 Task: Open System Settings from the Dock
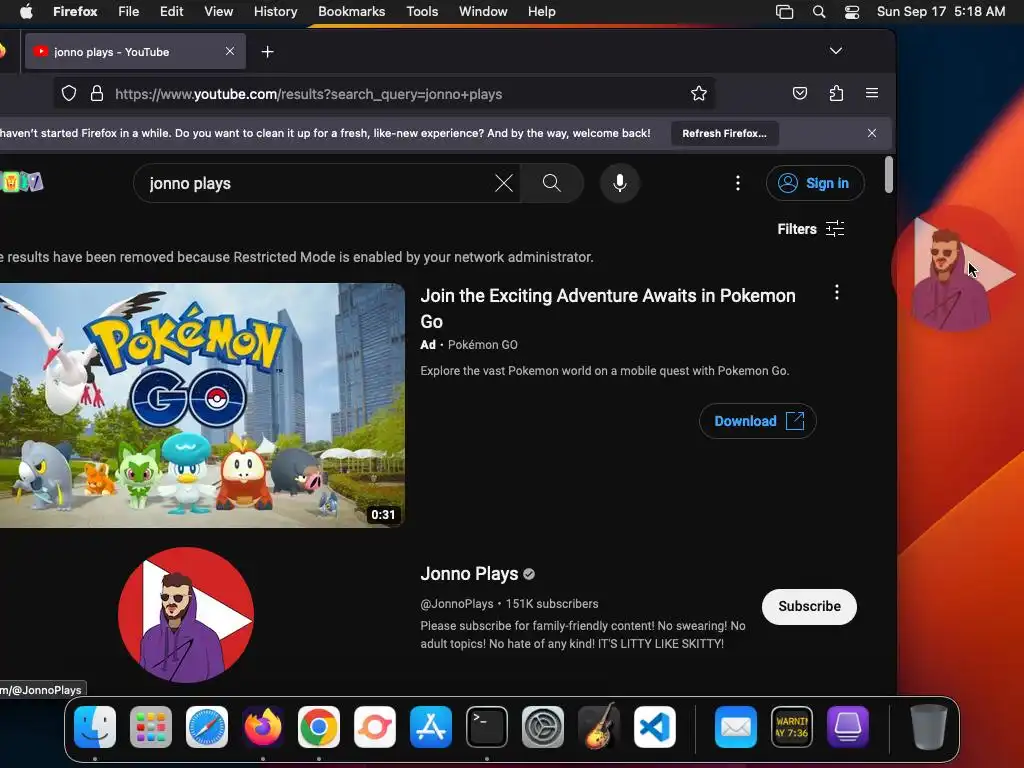(x=543, y=727)
